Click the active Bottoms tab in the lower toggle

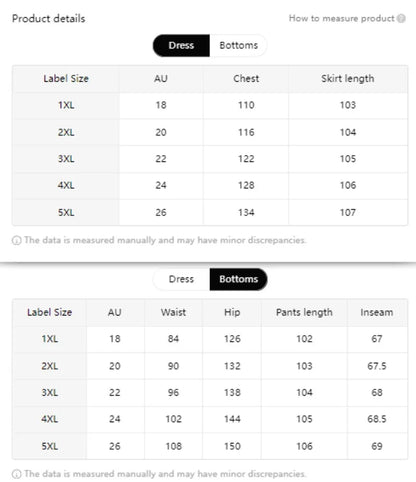point(238,279)
